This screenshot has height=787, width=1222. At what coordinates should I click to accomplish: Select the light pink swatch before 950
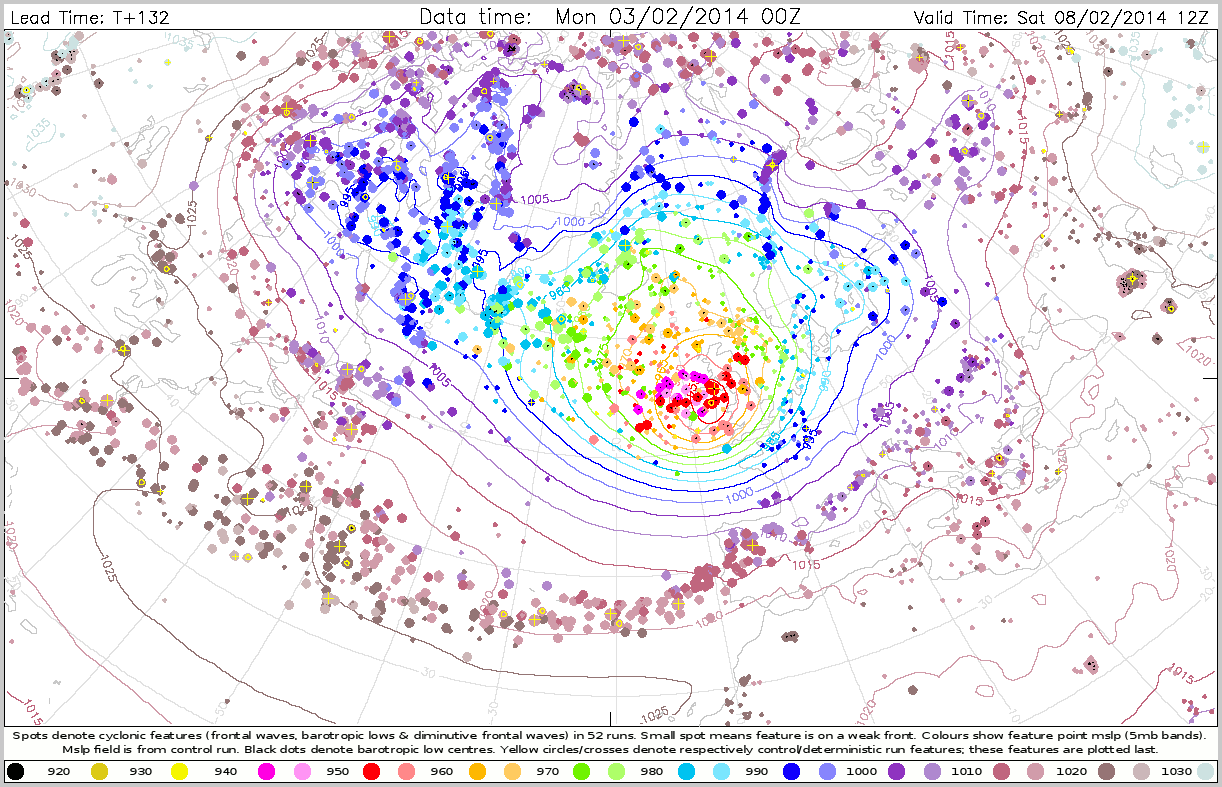(x=302, y=771)
